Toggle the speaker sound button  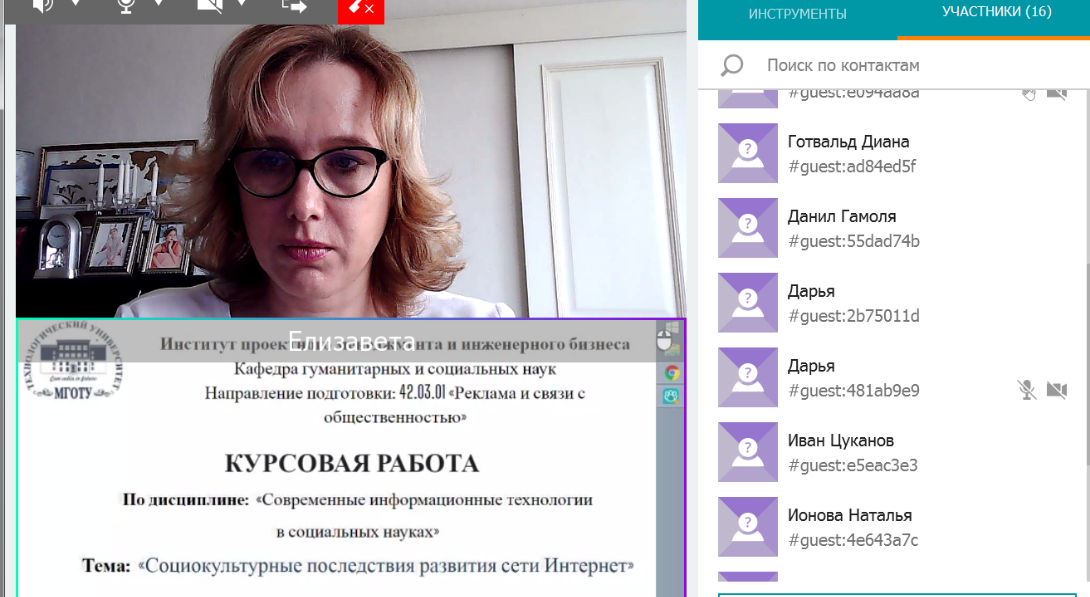coord(43,6)
